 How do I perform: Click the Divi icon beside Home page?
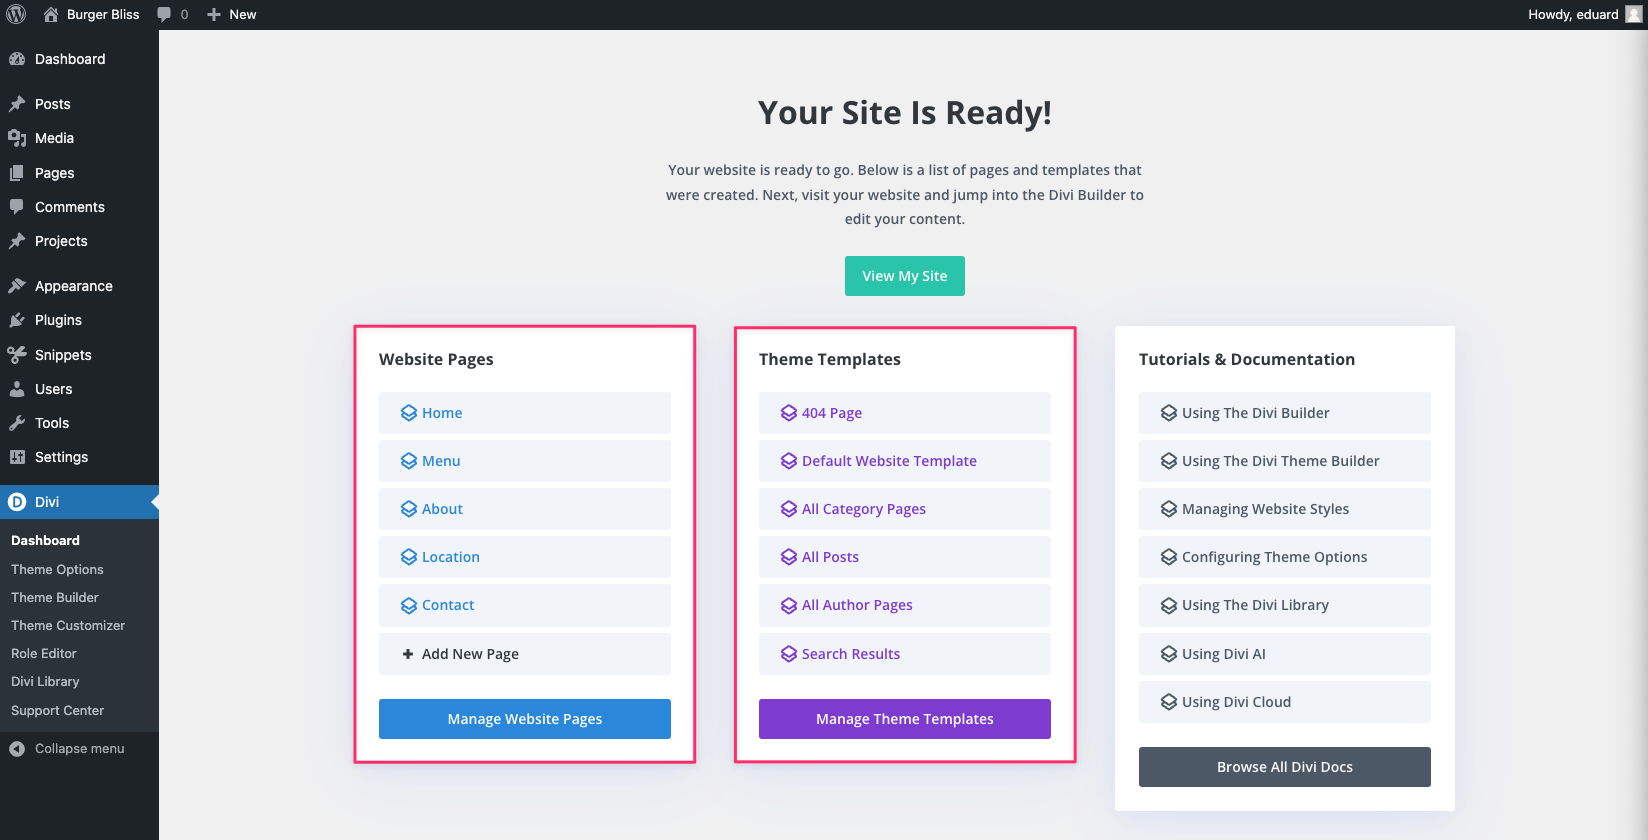coord(408,413)
